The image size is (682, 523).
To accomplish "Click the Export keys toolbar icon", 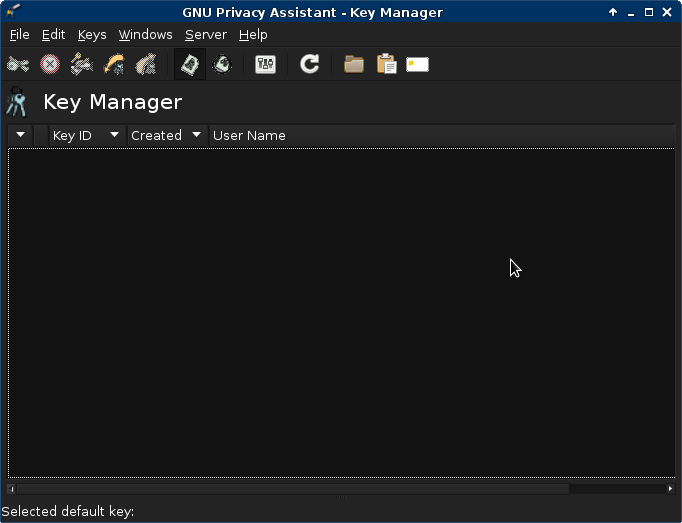I will 146,65.
